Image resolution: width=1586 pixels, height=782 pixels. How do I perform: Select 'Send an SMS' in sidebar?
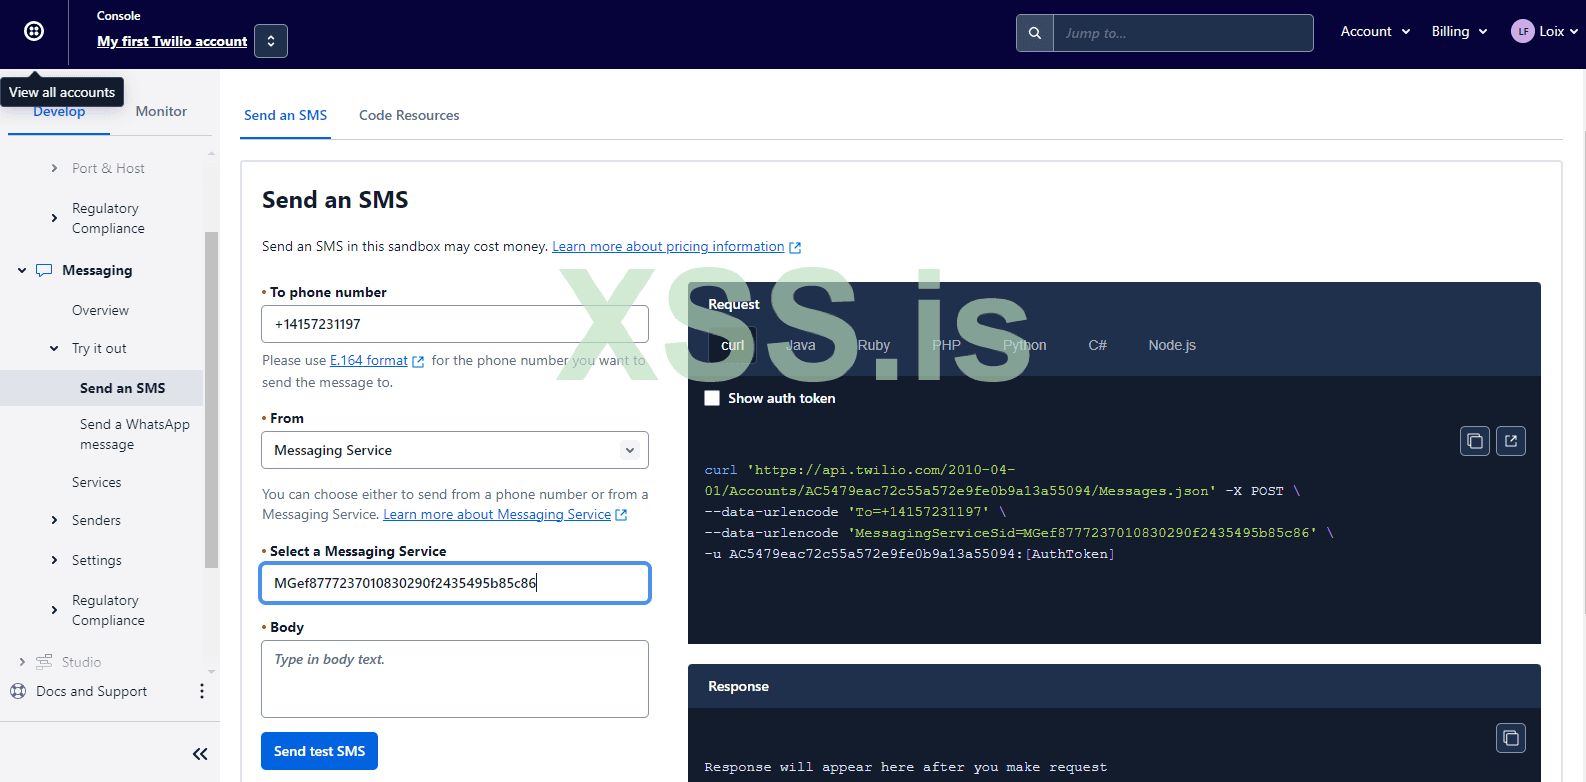coord(123,388)
